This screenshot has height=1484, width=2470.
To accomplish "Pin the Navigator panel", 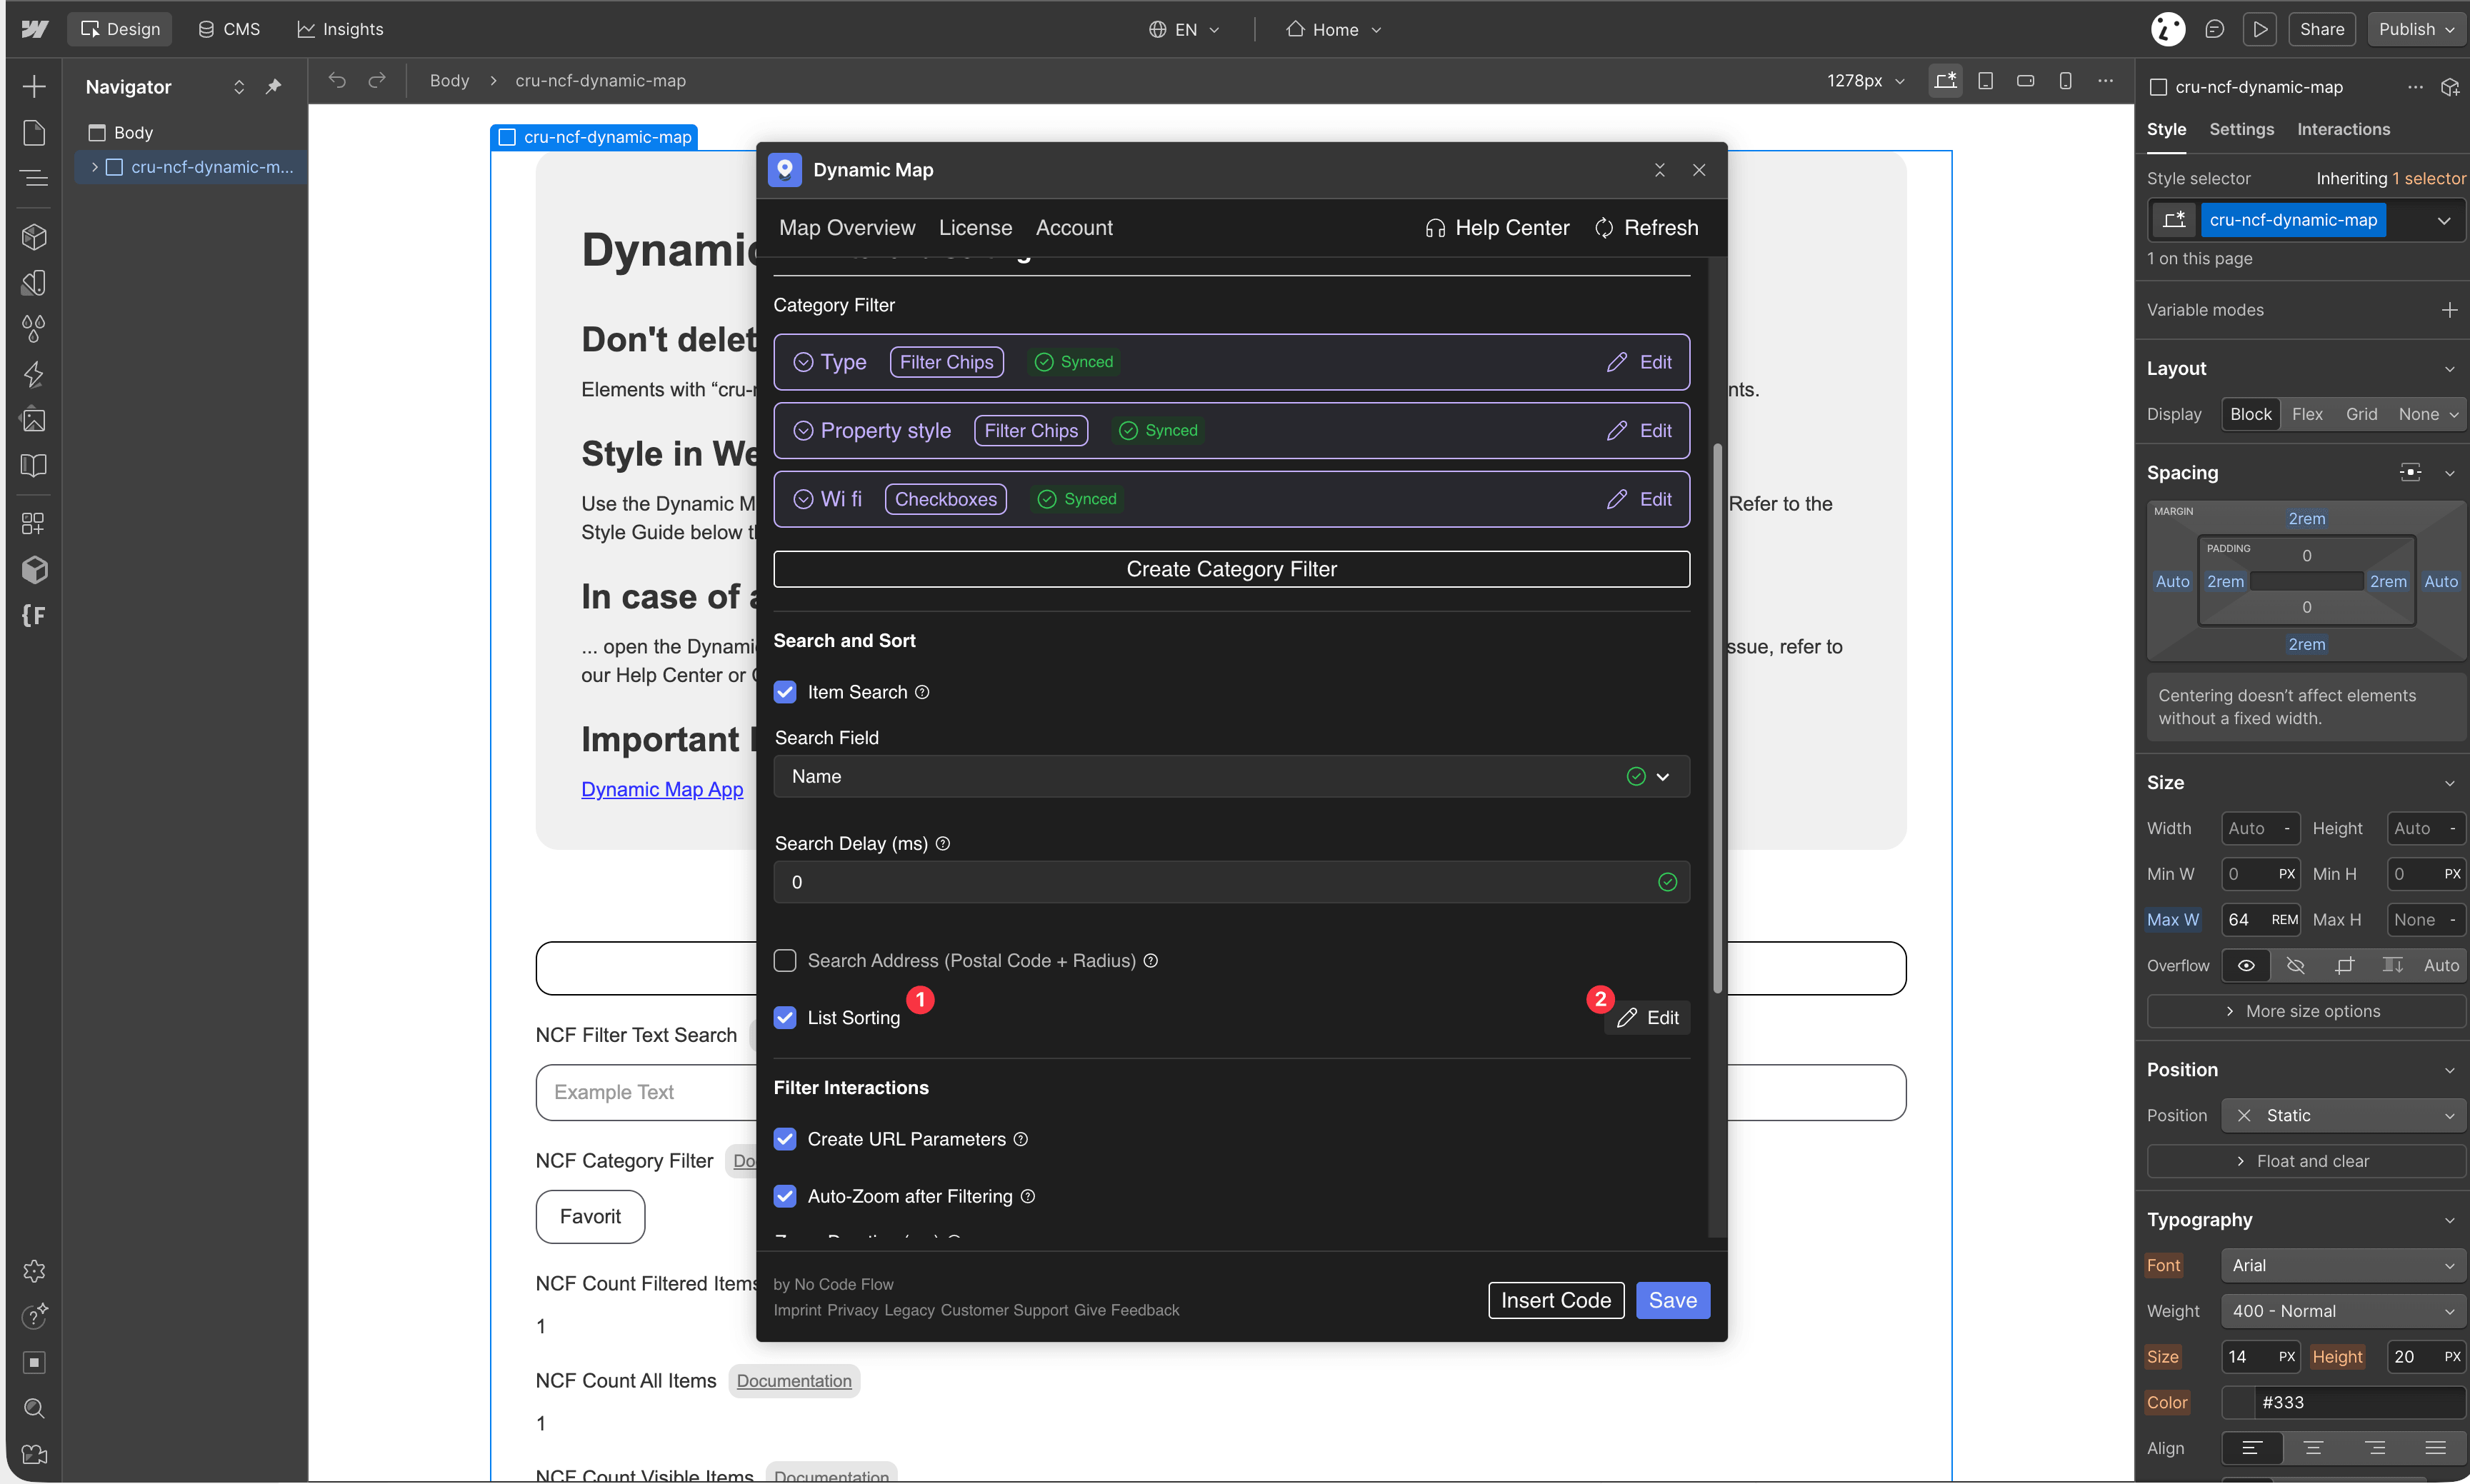I will [273, 87].
